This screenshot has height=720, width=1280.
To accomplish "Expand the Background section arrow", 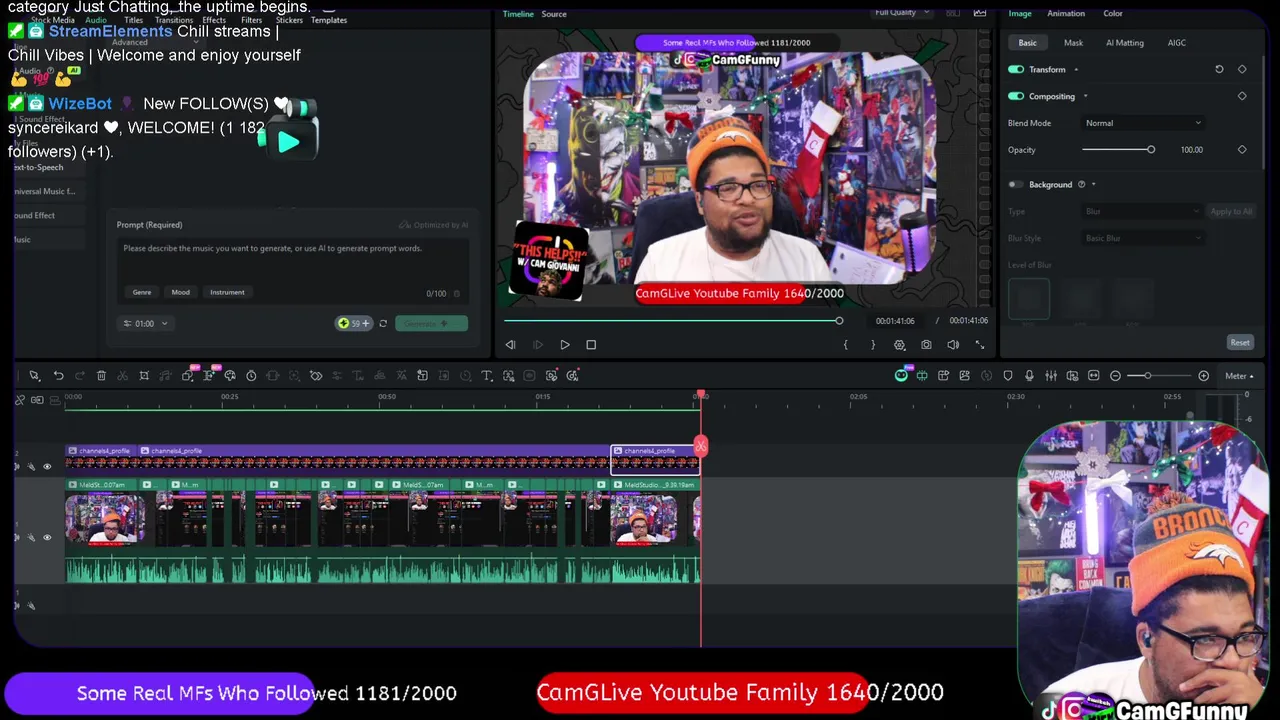I will point(1094,184).
